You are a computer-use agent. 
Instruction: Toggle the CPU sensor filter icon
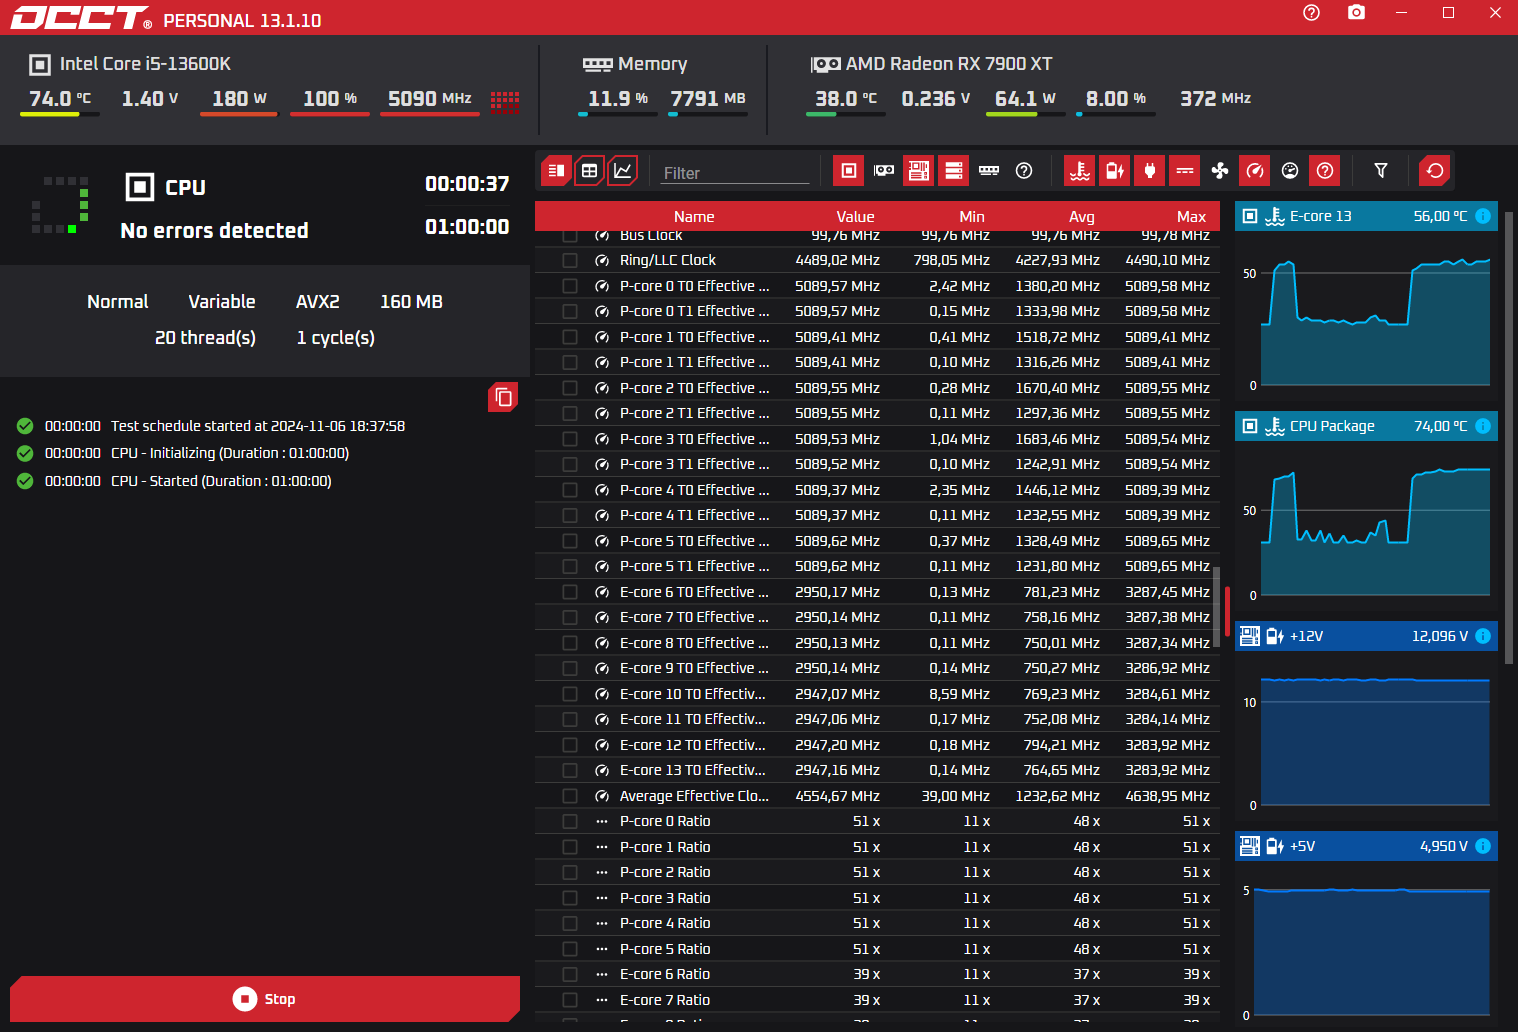(x=848, y=171)
